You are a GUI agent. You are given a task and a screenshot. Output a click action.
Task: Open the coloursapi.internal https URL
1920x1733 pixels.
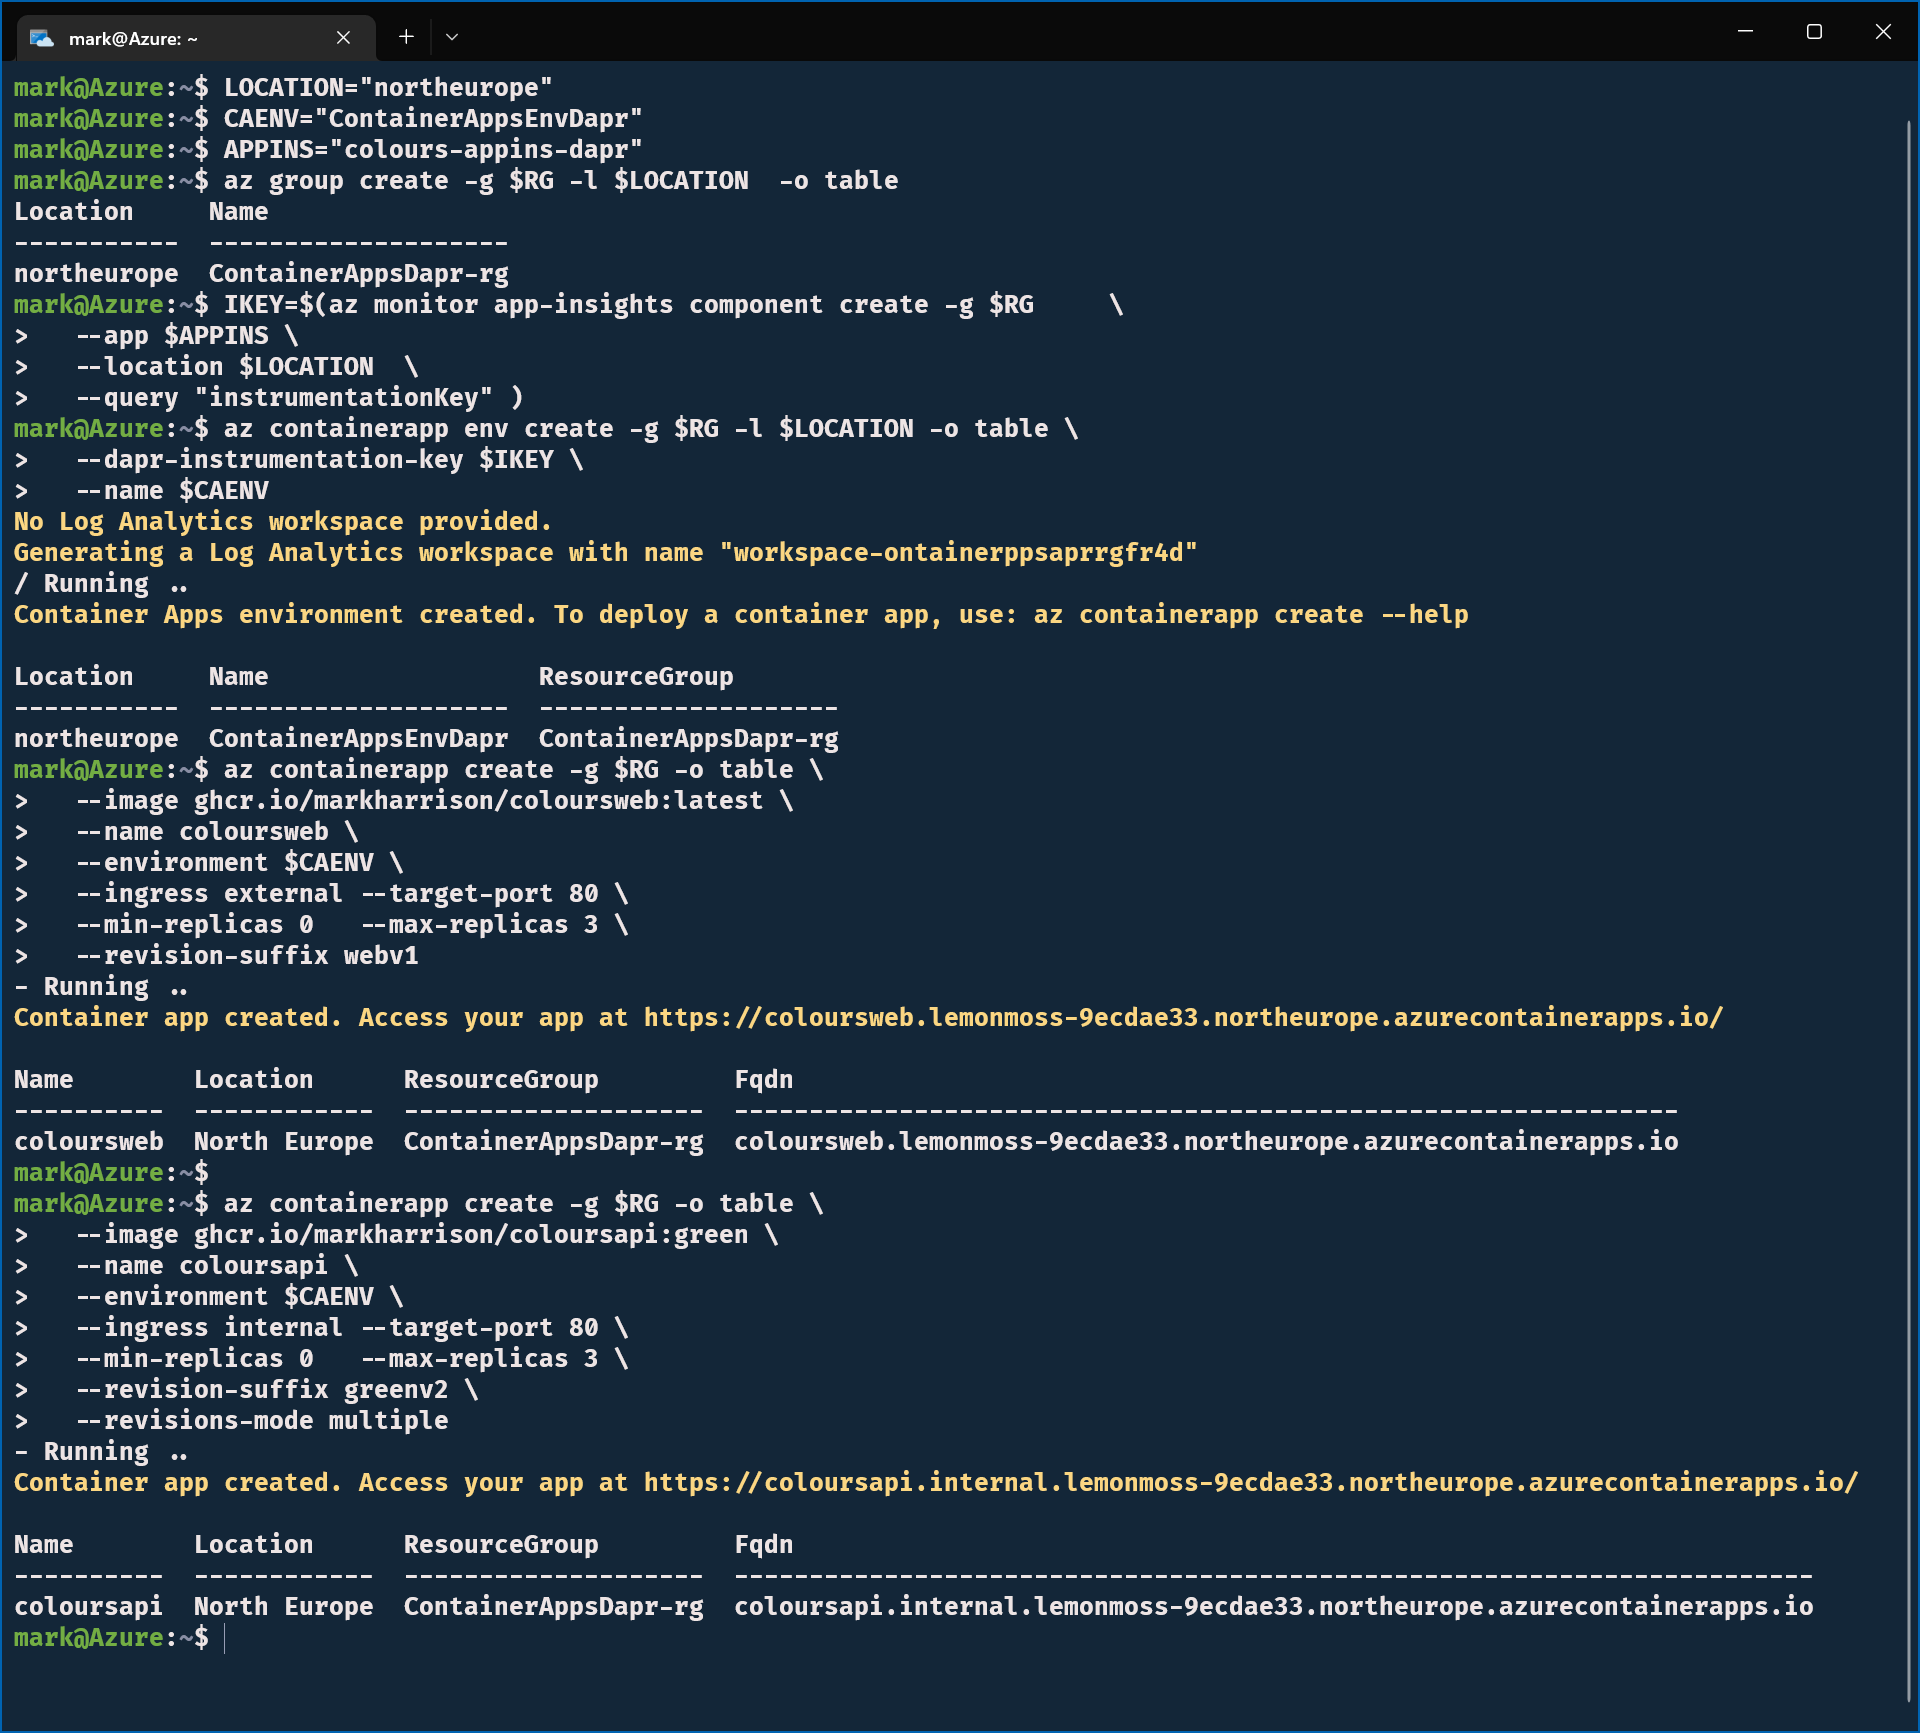[1250, 1483]
